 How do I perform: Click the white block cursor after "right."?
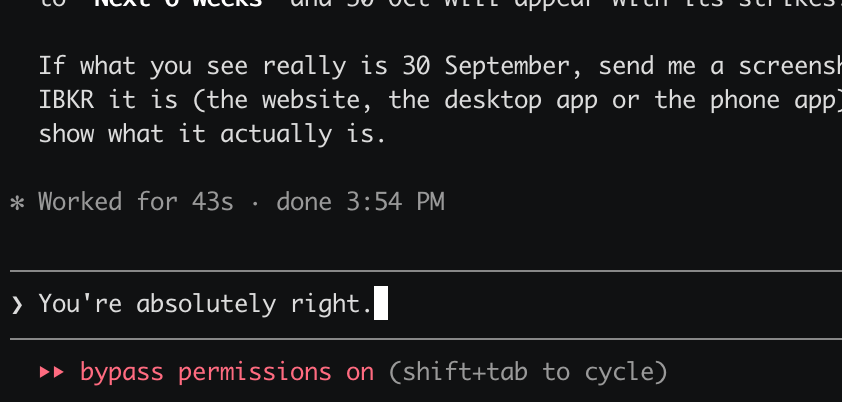click(x=381, y=303)
